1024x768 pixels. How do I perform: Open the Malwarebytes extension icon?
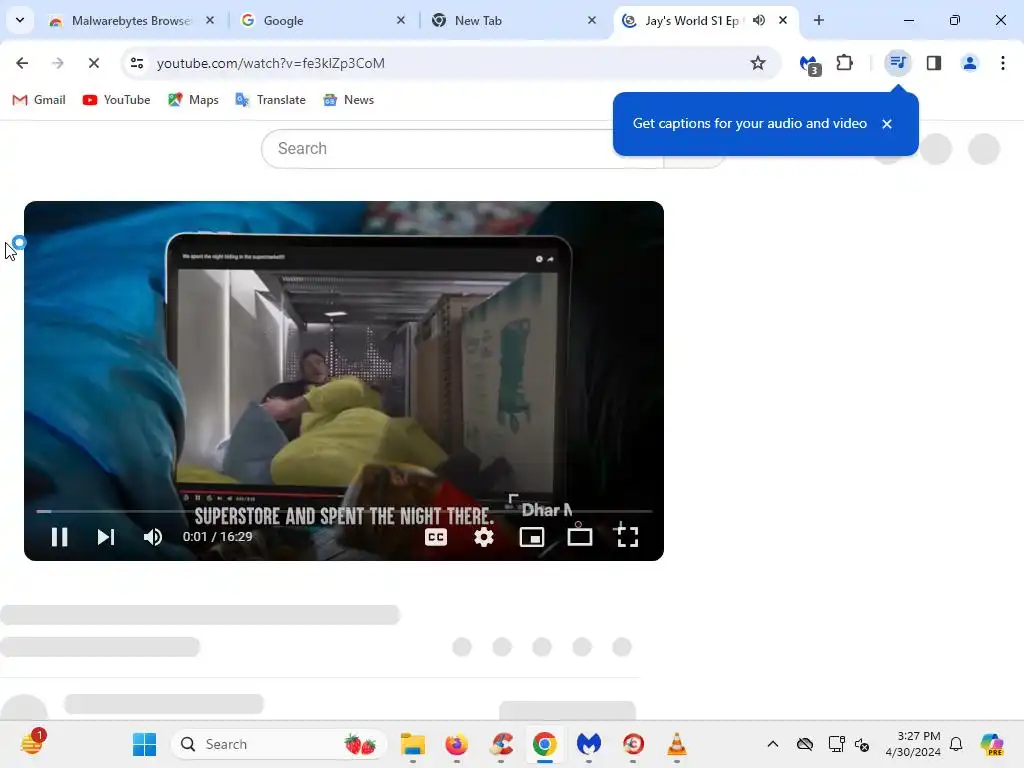pos(810,64)
